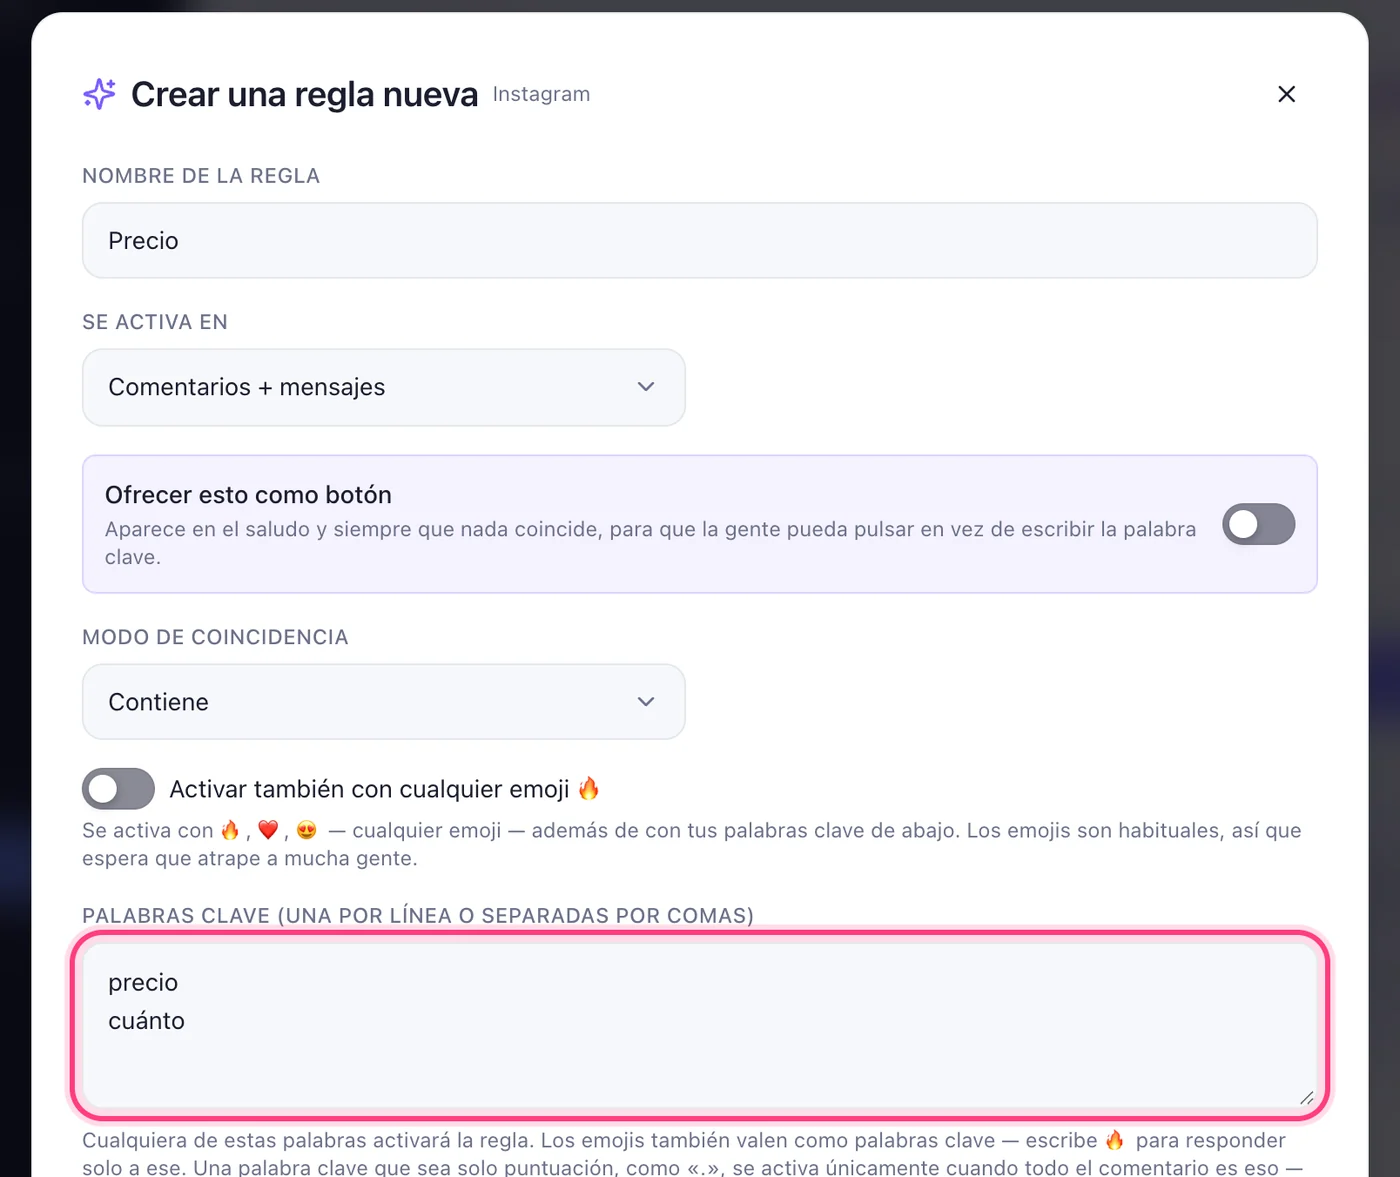
Task: Click the NOMBRE DE LA REGLA label
Action: 201,176
